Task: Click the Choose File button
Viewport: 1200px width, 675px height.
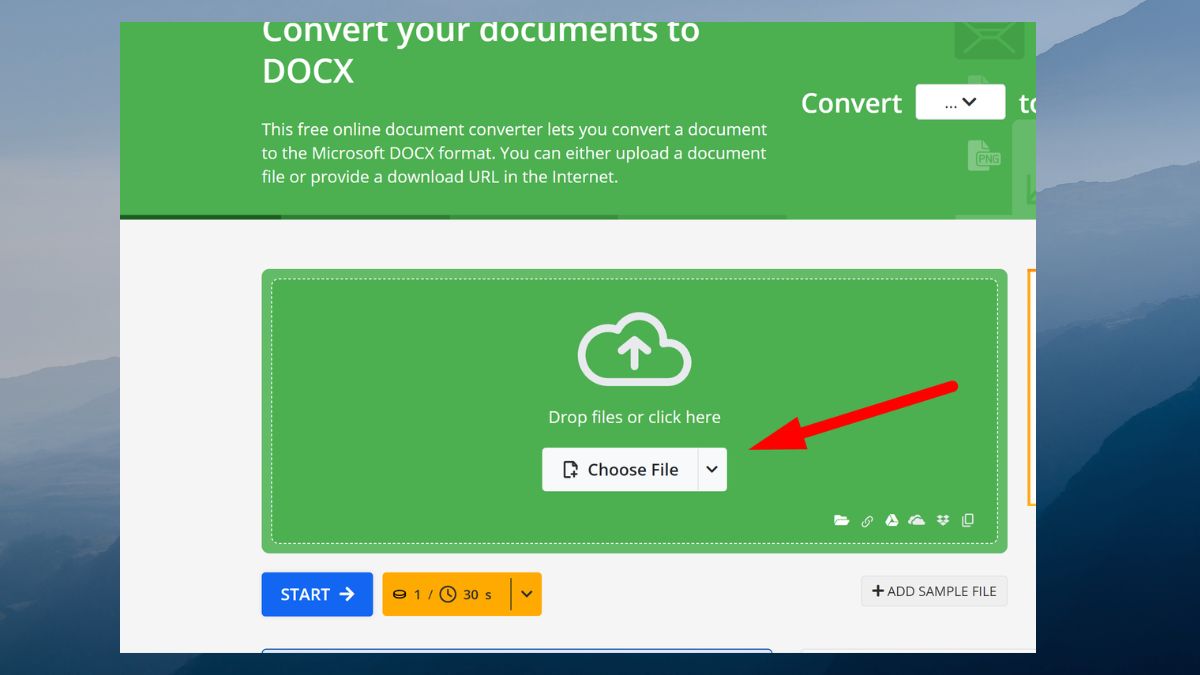Action: pyautogui.click(x=620, y=469)
